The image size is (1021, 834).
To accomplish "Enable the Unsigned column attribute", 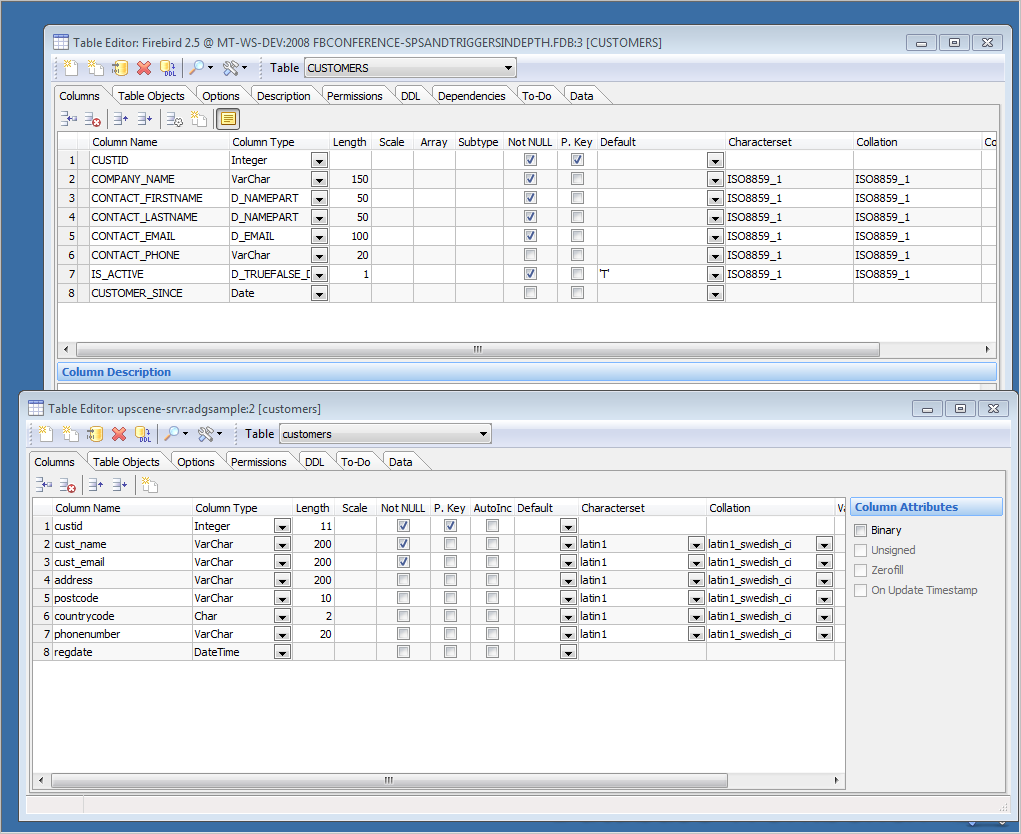I will click(859, 549).
